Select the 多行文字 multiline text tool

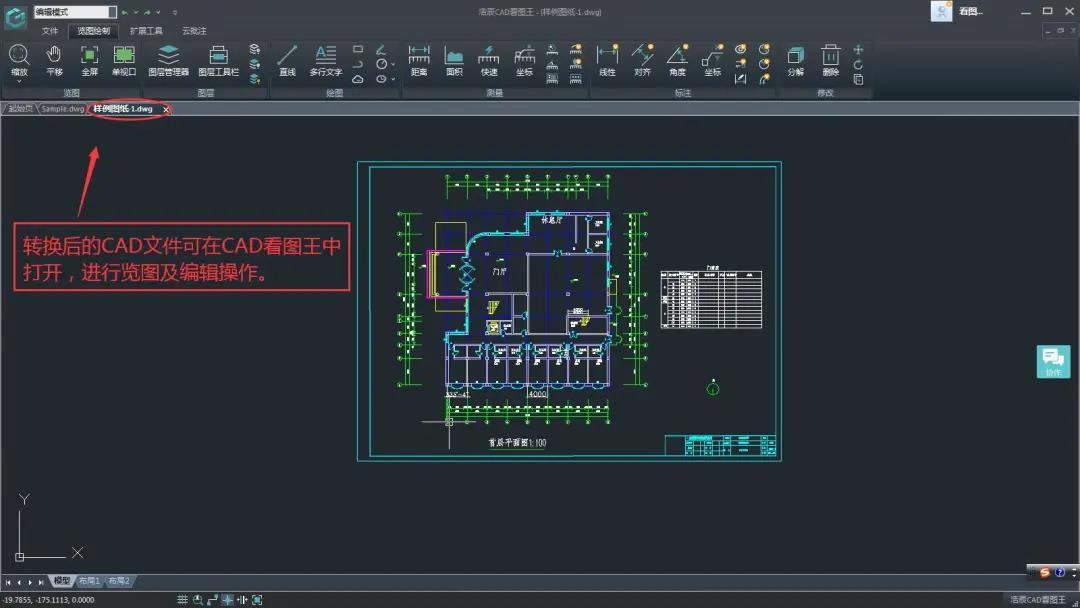click(325, 60)
